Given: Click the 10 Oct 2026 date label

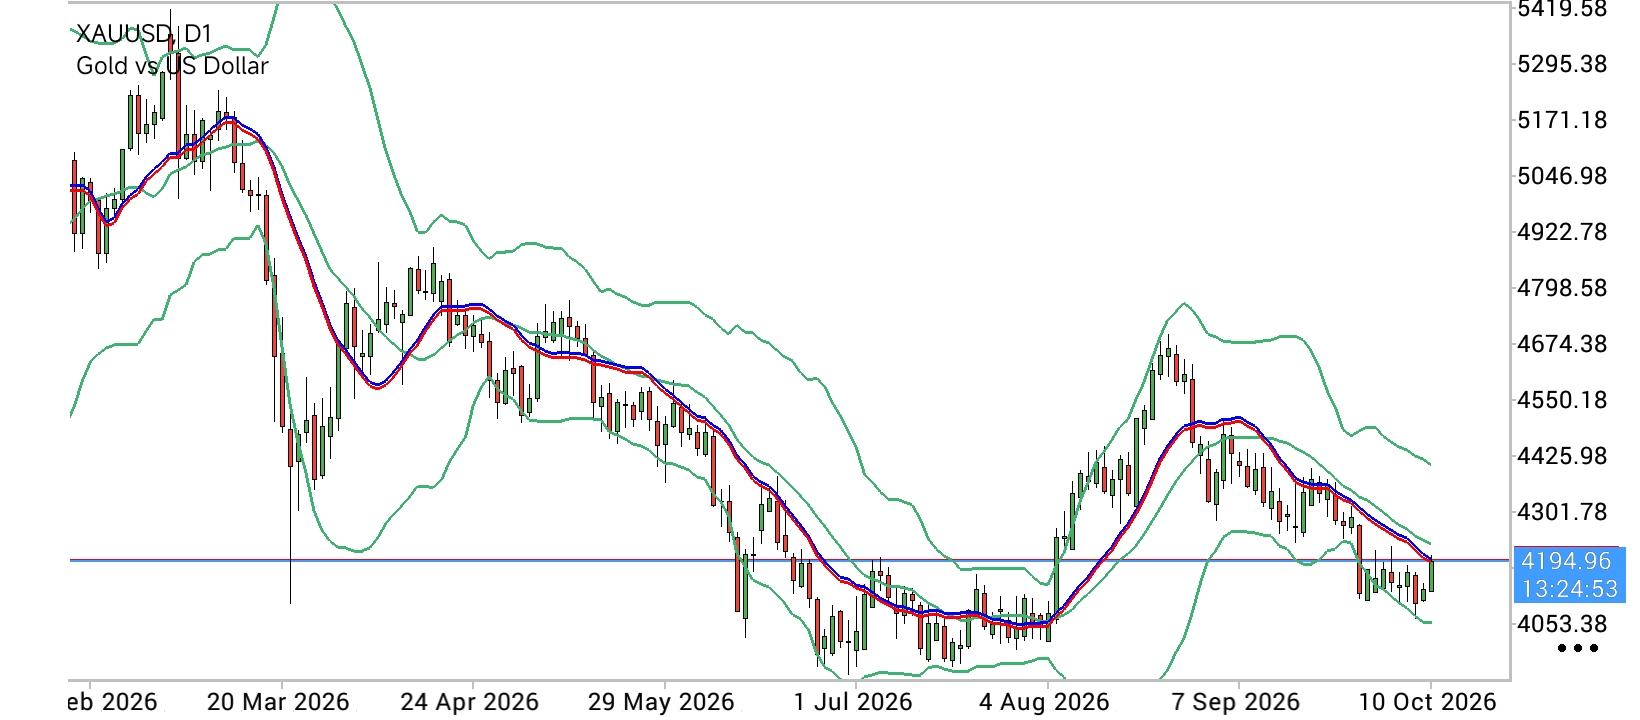Looking at the screenshot, I should click(x=1427, y=701).
